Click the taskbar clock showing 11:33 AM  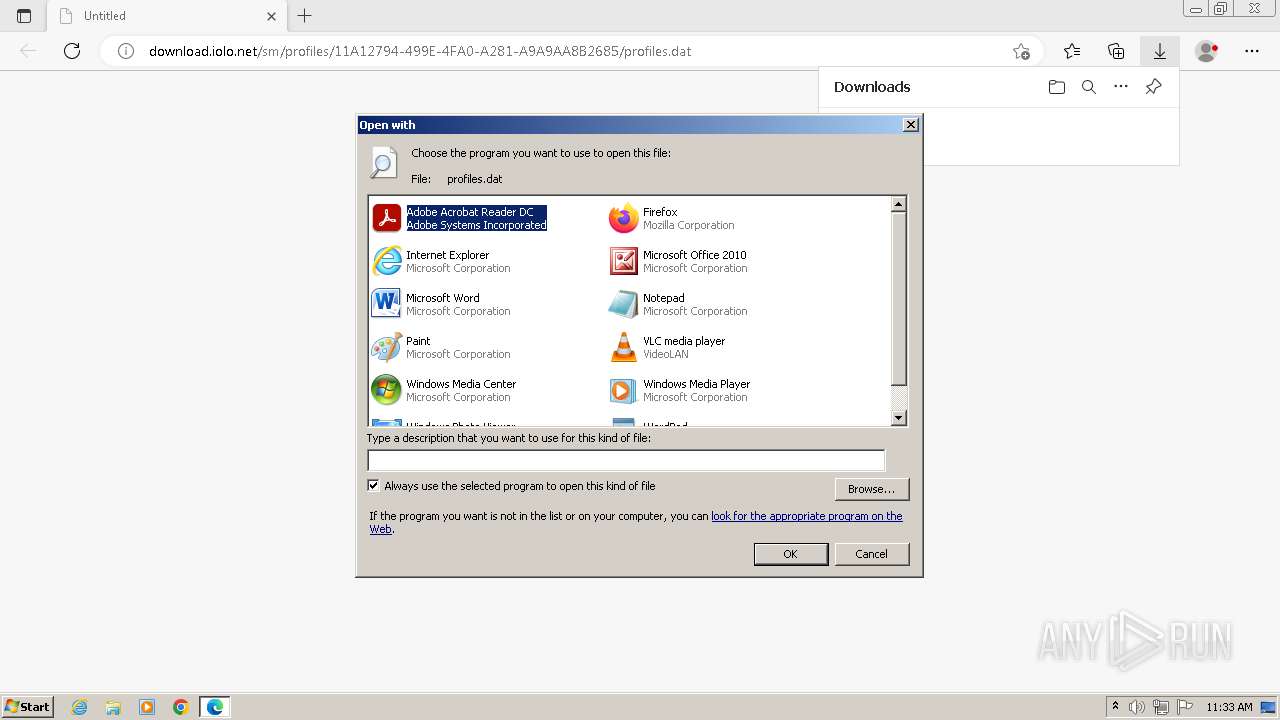(x=1229, y=707)
